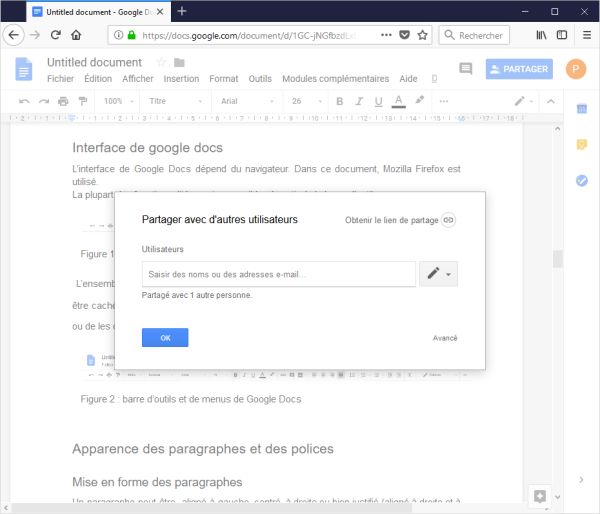The height and width of the screenshot is (514, 600).
Task: Bookmark this page with the star
Action: (x=422, y=35)
